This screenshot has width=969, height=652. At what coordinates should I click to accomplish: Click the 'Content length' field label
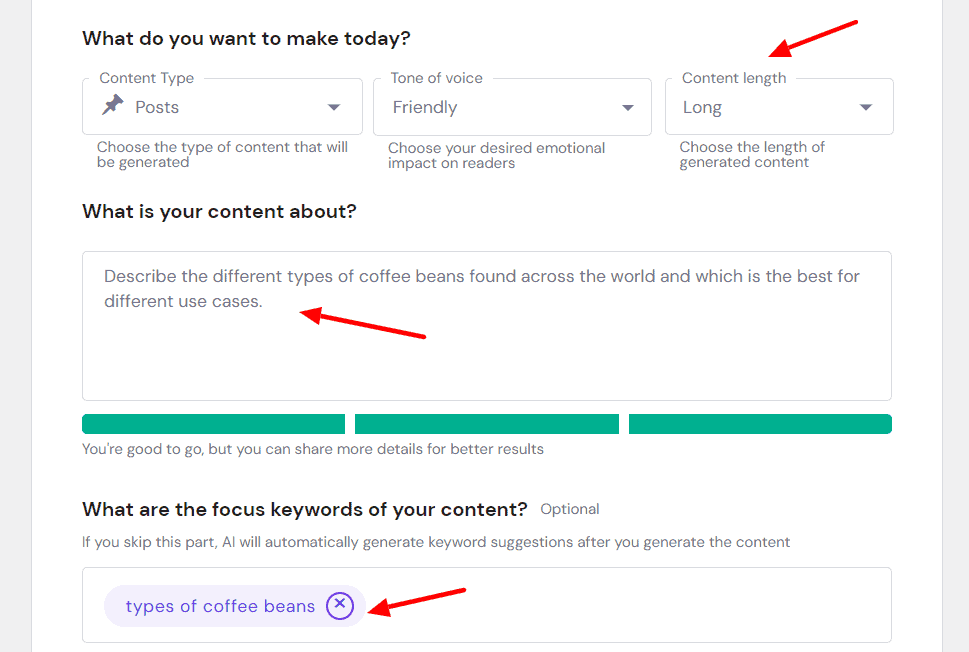[734, 78]
